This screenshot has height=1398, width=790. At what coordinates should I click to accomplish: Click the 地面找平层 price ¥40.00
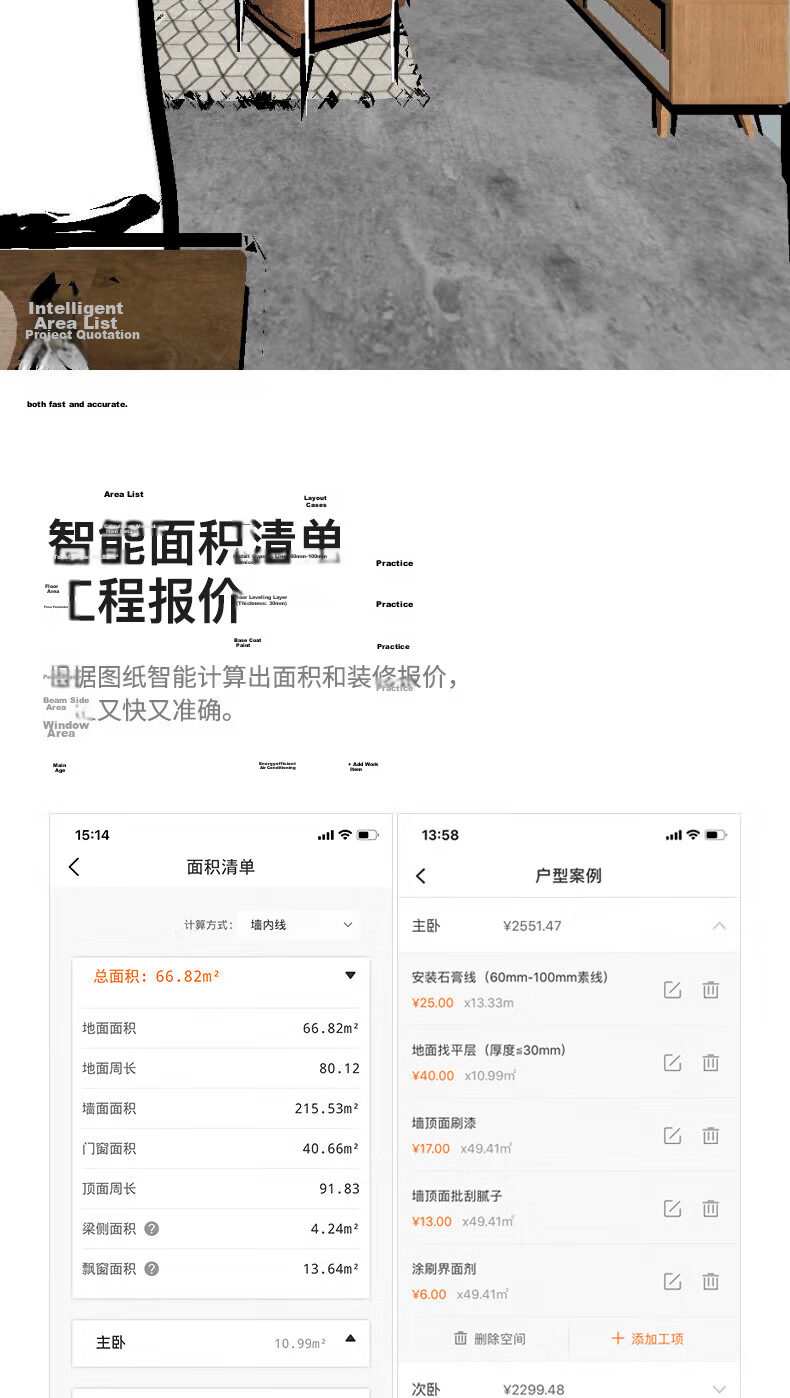pyautogui.click(x=432, y=1076)
